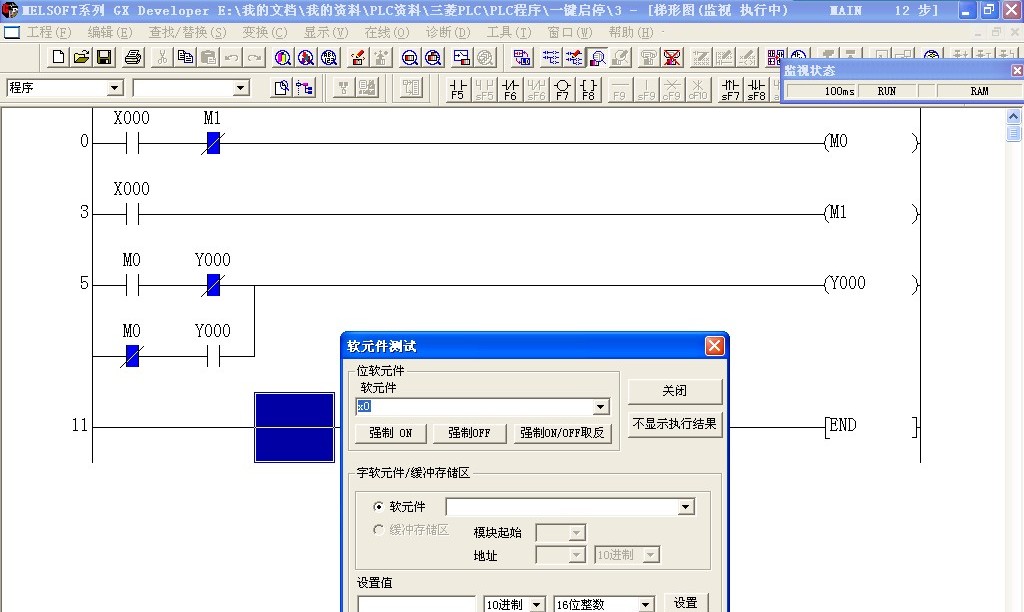The height and width of the screenshot is (612, 1024).
Task: Open the empty dropdown beside 程序
Action: click(240, 88)
